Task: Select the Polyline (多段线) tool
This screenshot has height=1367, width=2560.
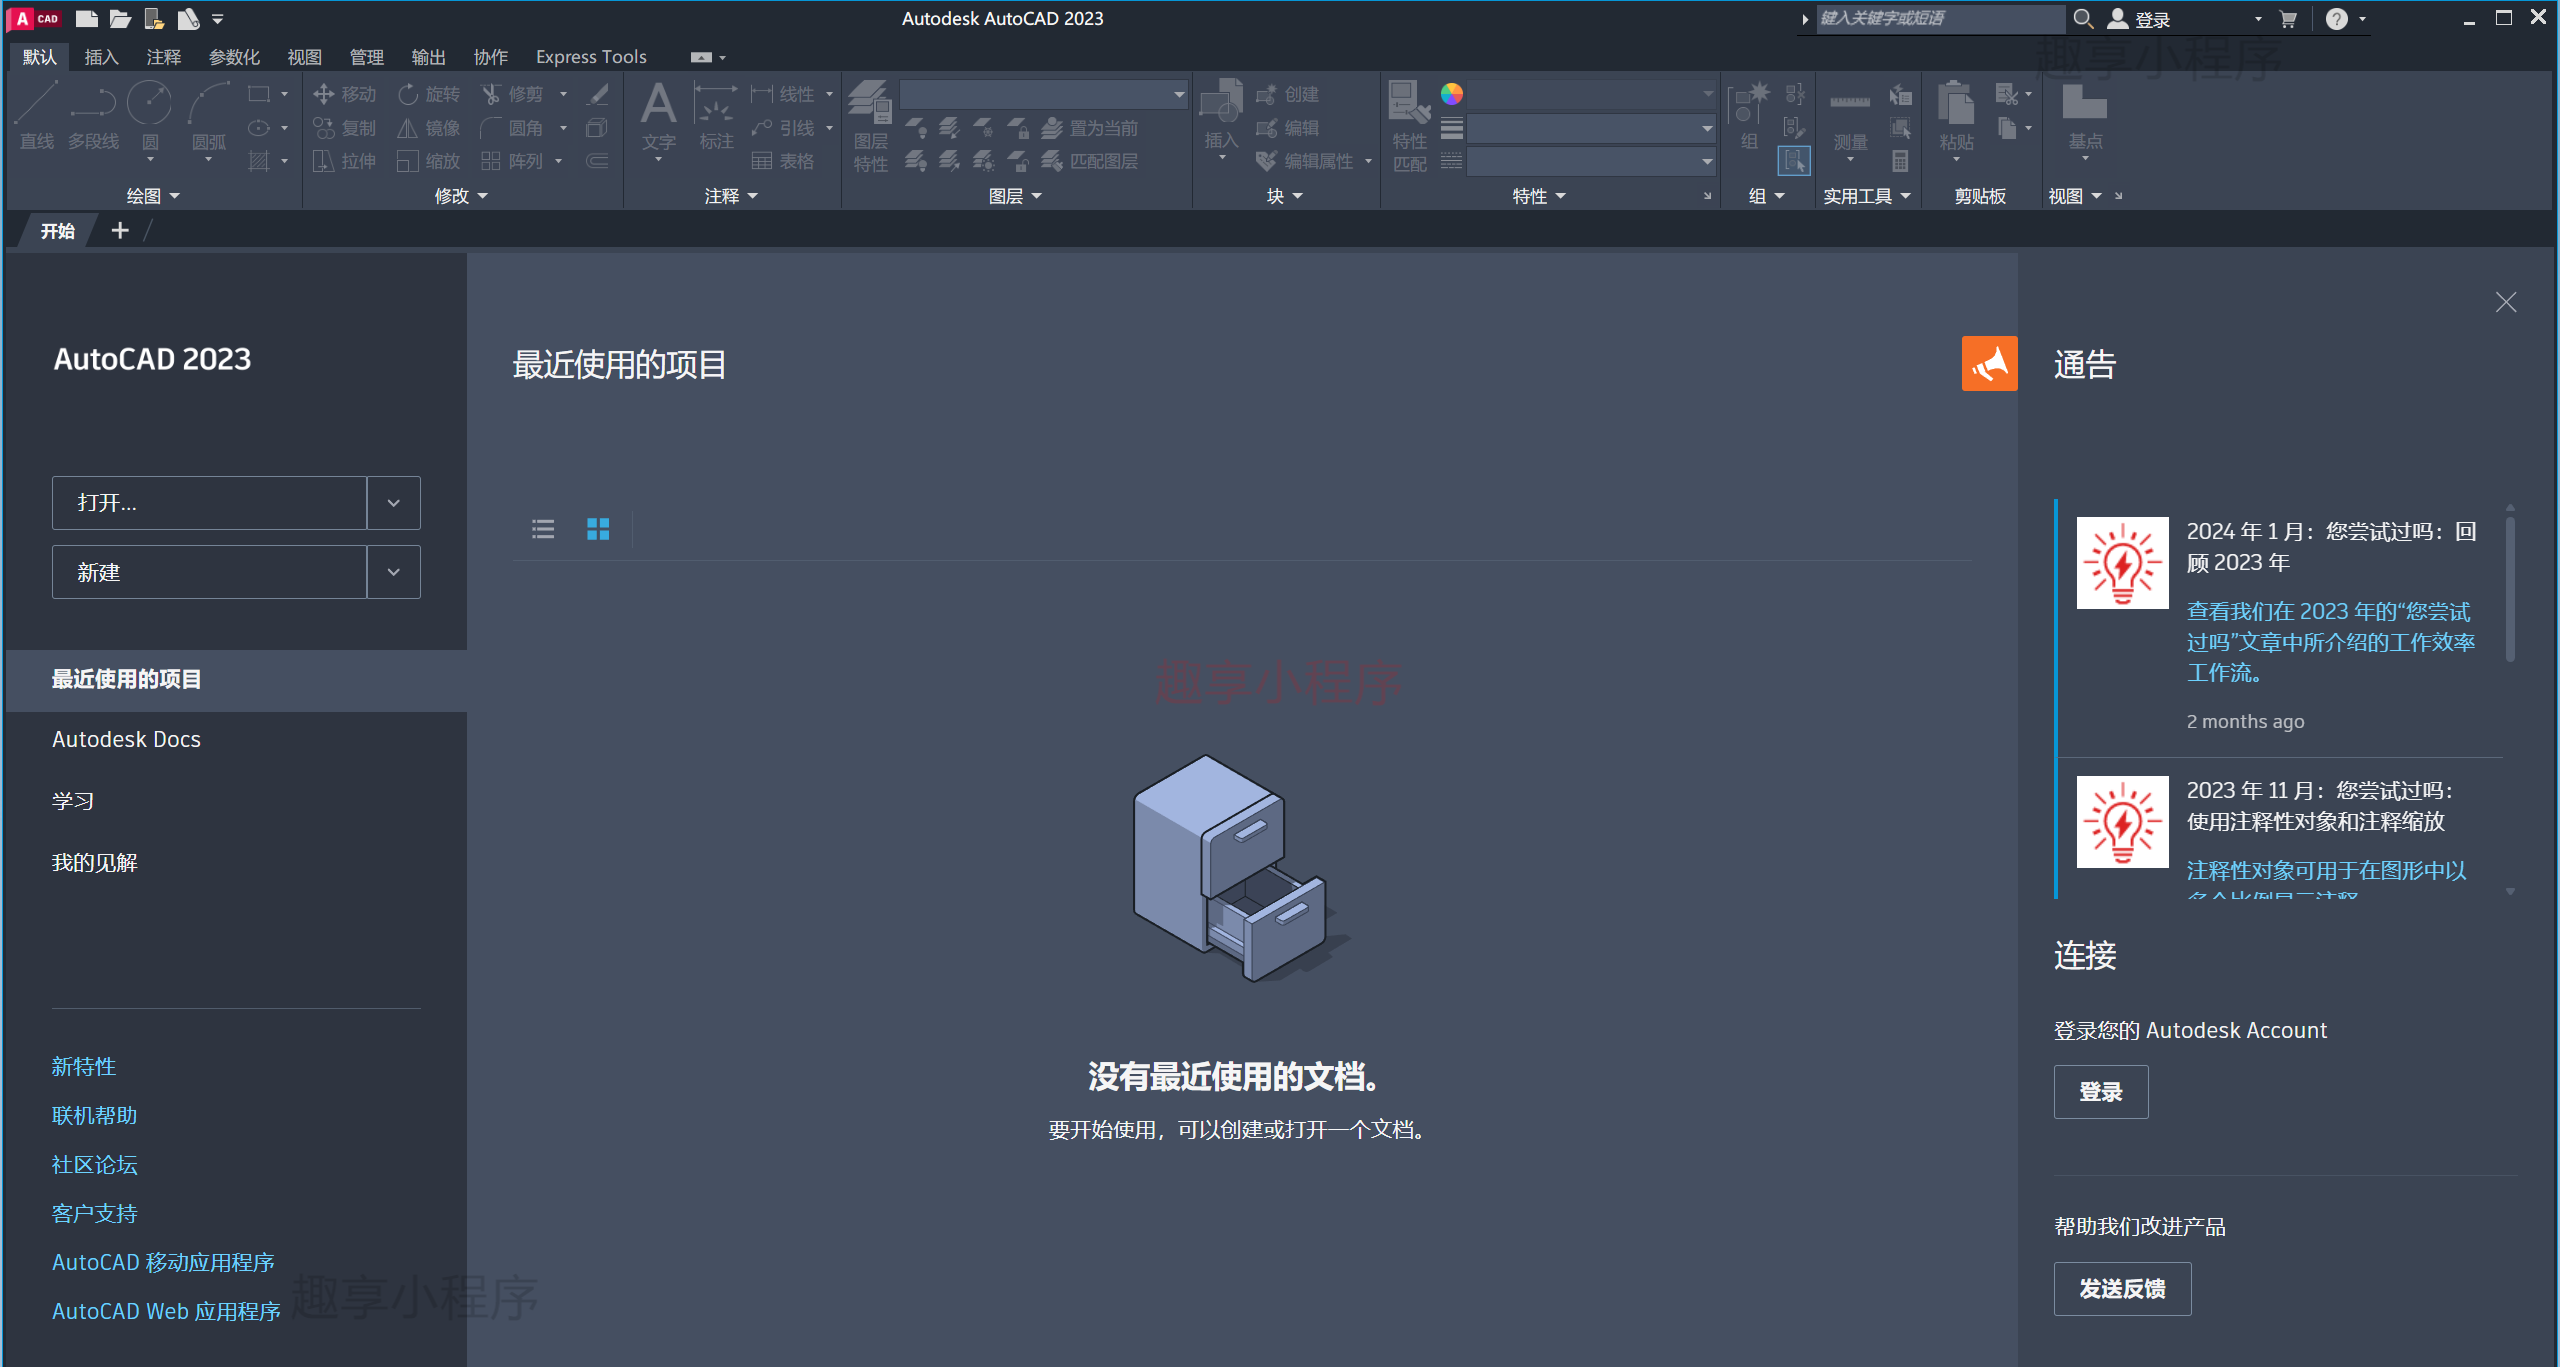Action: click(x=93, y=116)
